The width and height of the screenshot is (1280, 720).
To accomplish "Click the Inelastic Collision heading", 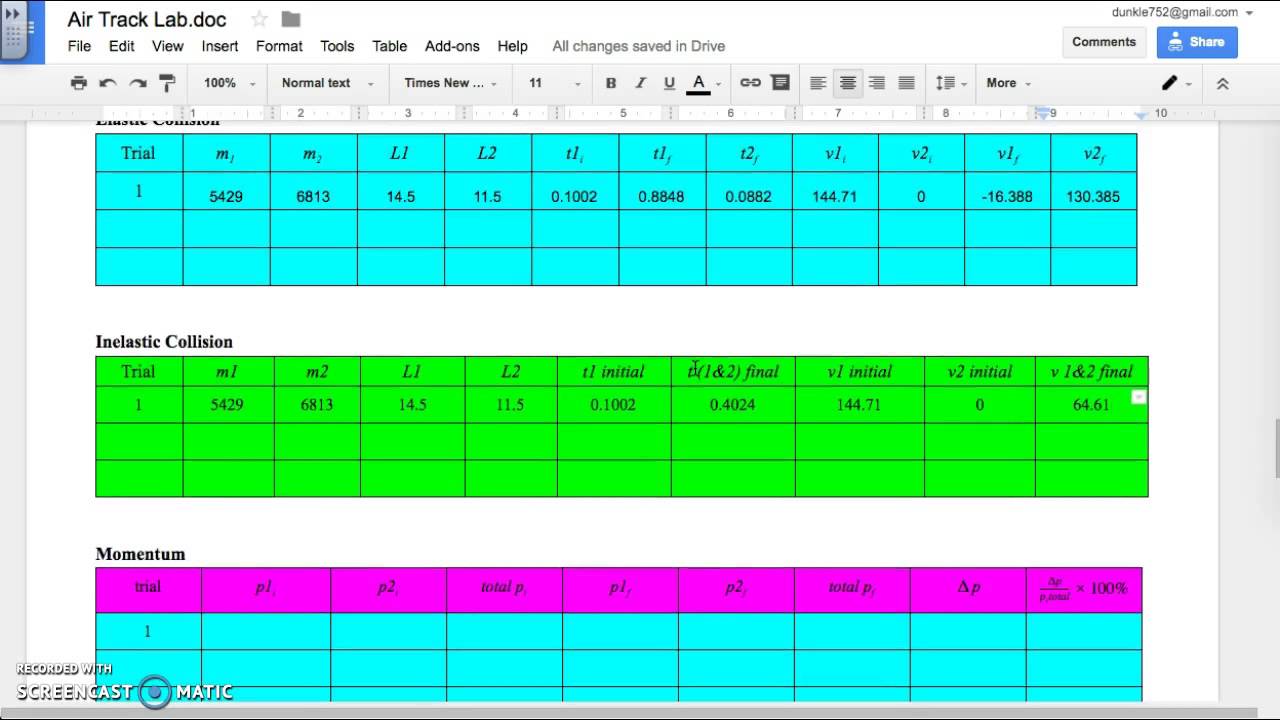I will [164, 342].
